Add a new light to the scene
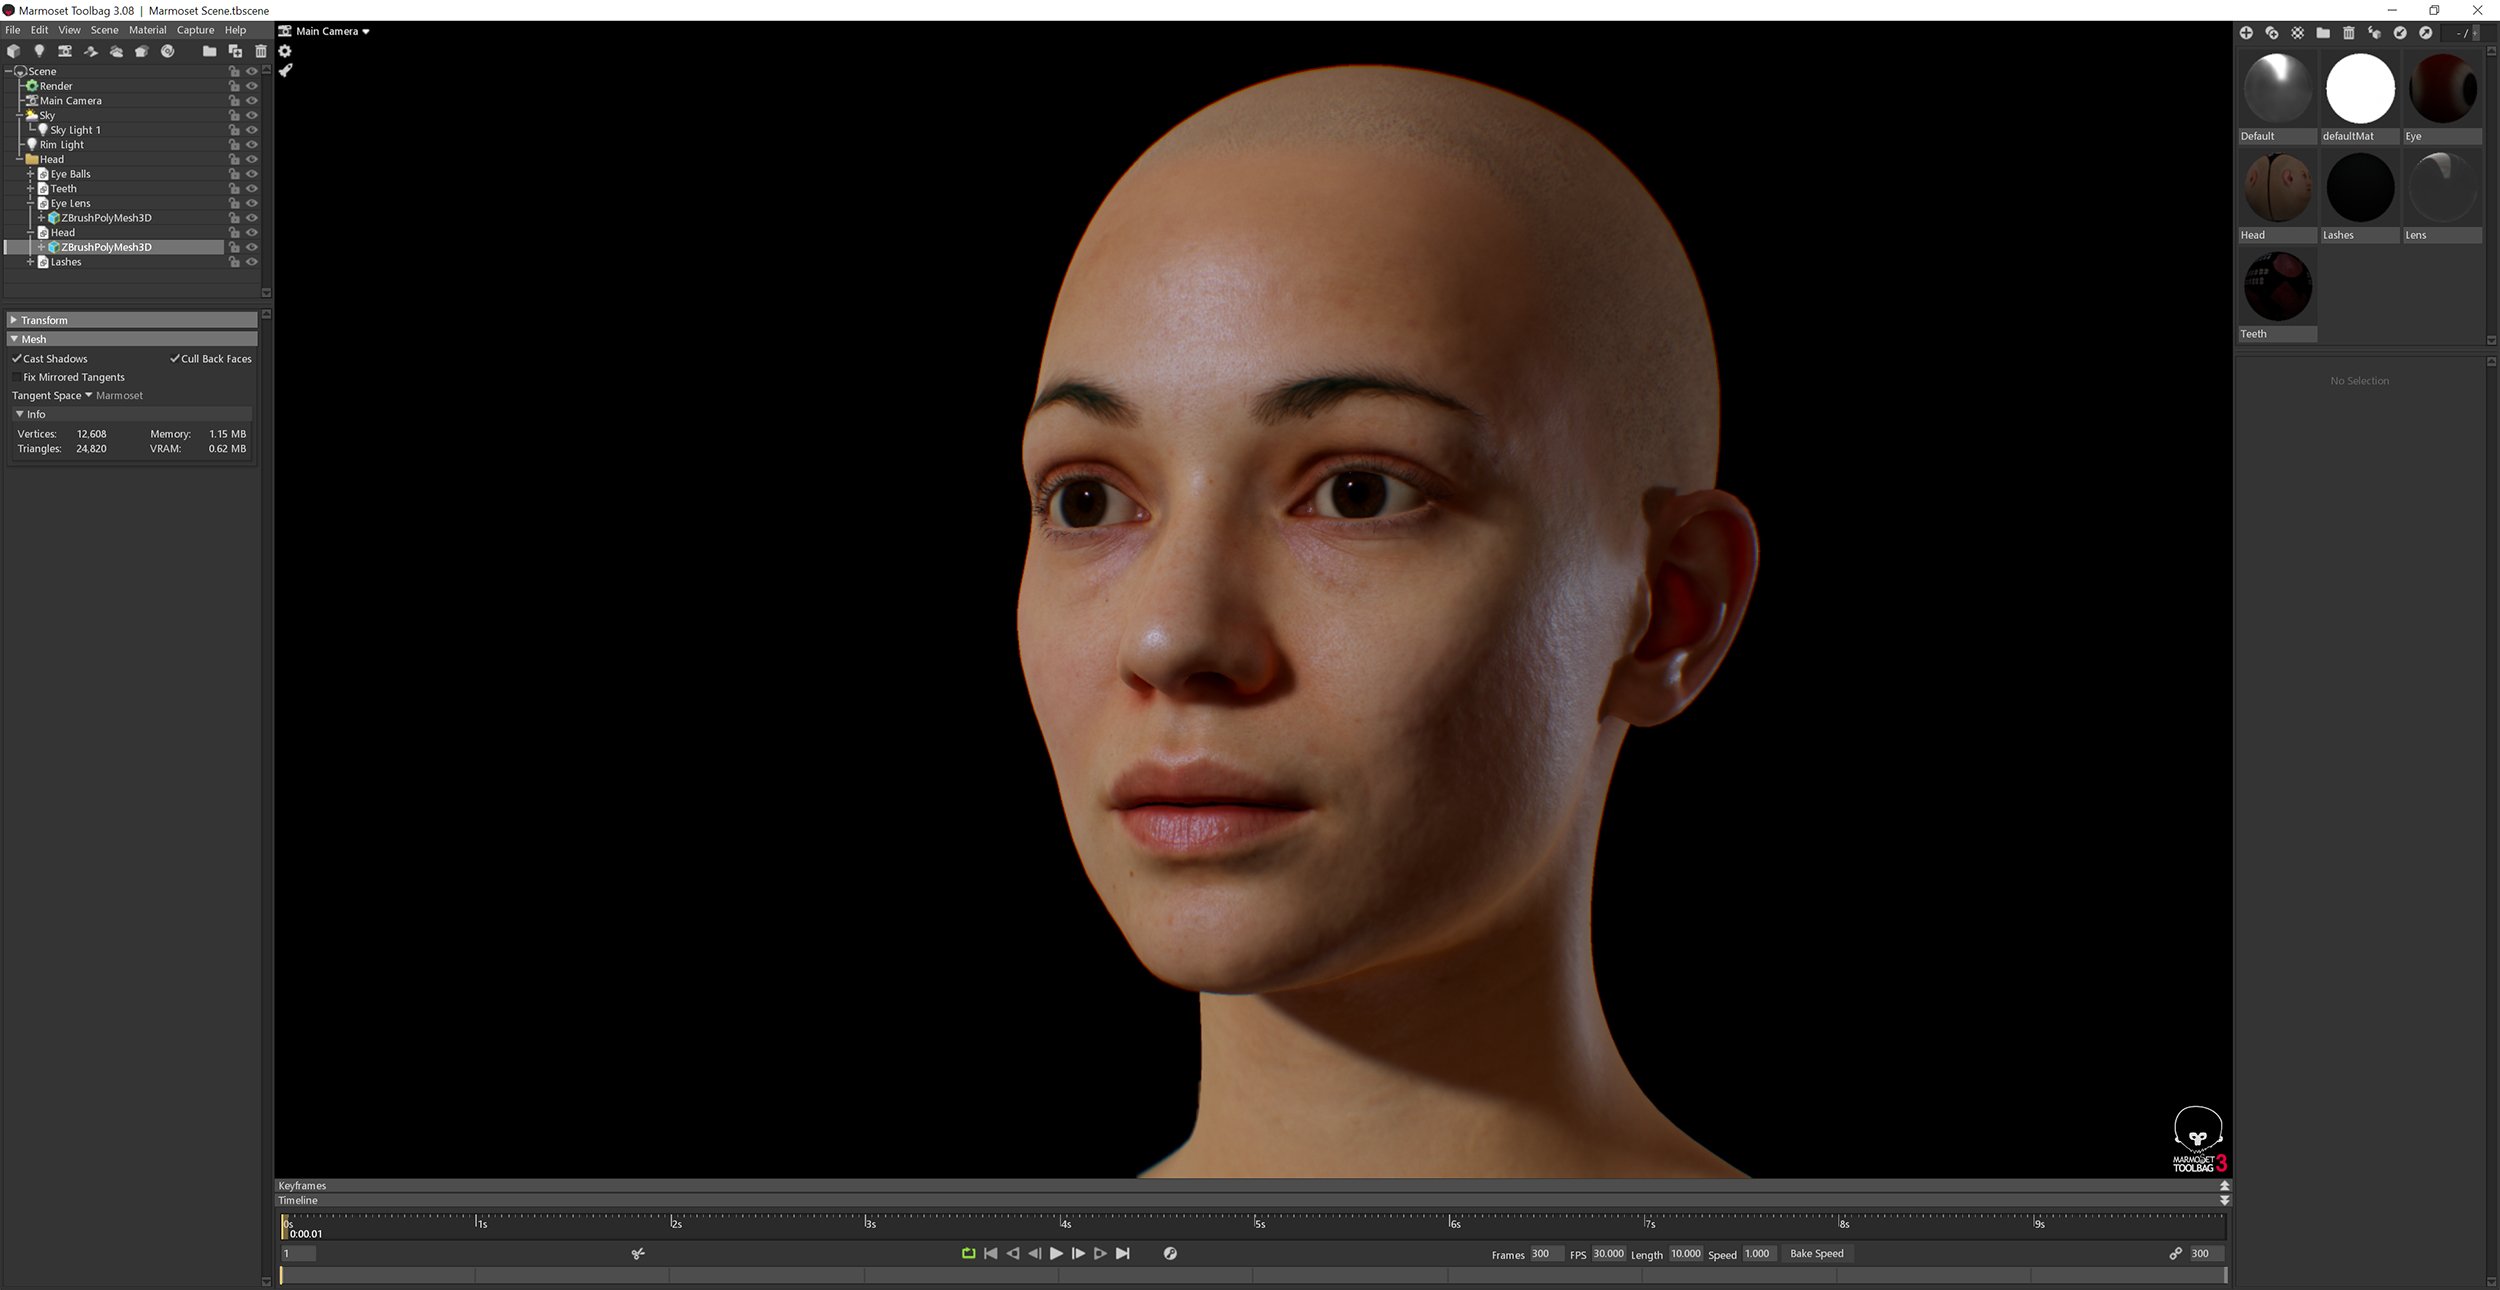Screen dimensions: 2500x1290 pos(40,51)
